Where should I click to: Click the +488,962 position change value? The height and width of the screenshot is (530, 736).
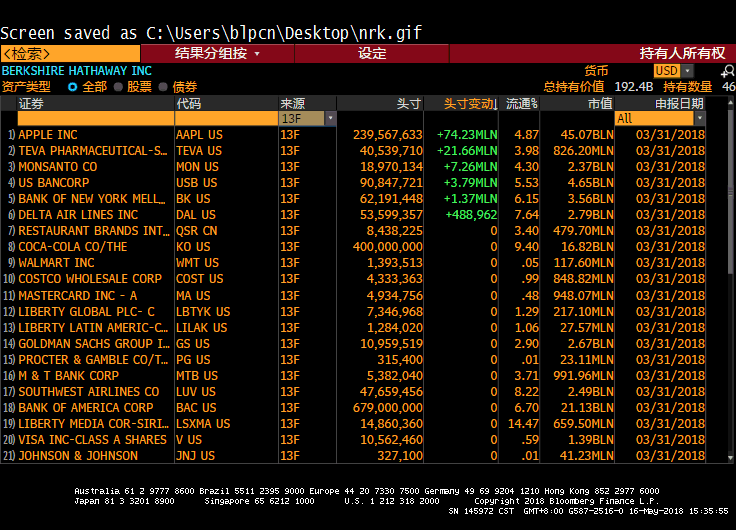coord(471,215)
